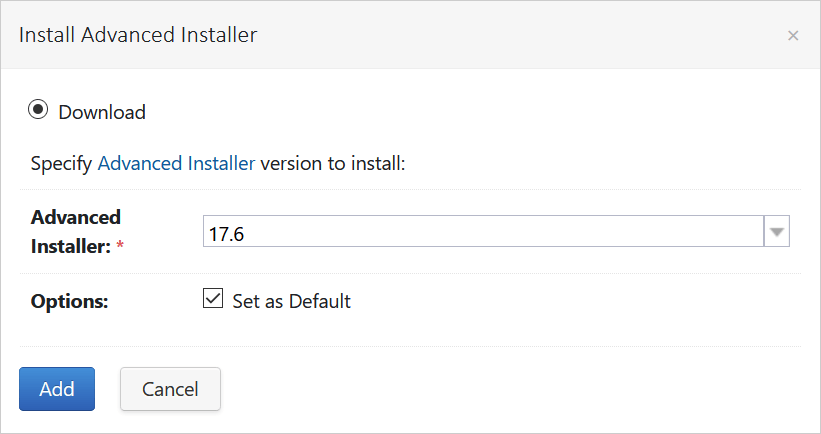Click the red required asterisk
The height and width of the screenshot is (434, 821).
120,244
